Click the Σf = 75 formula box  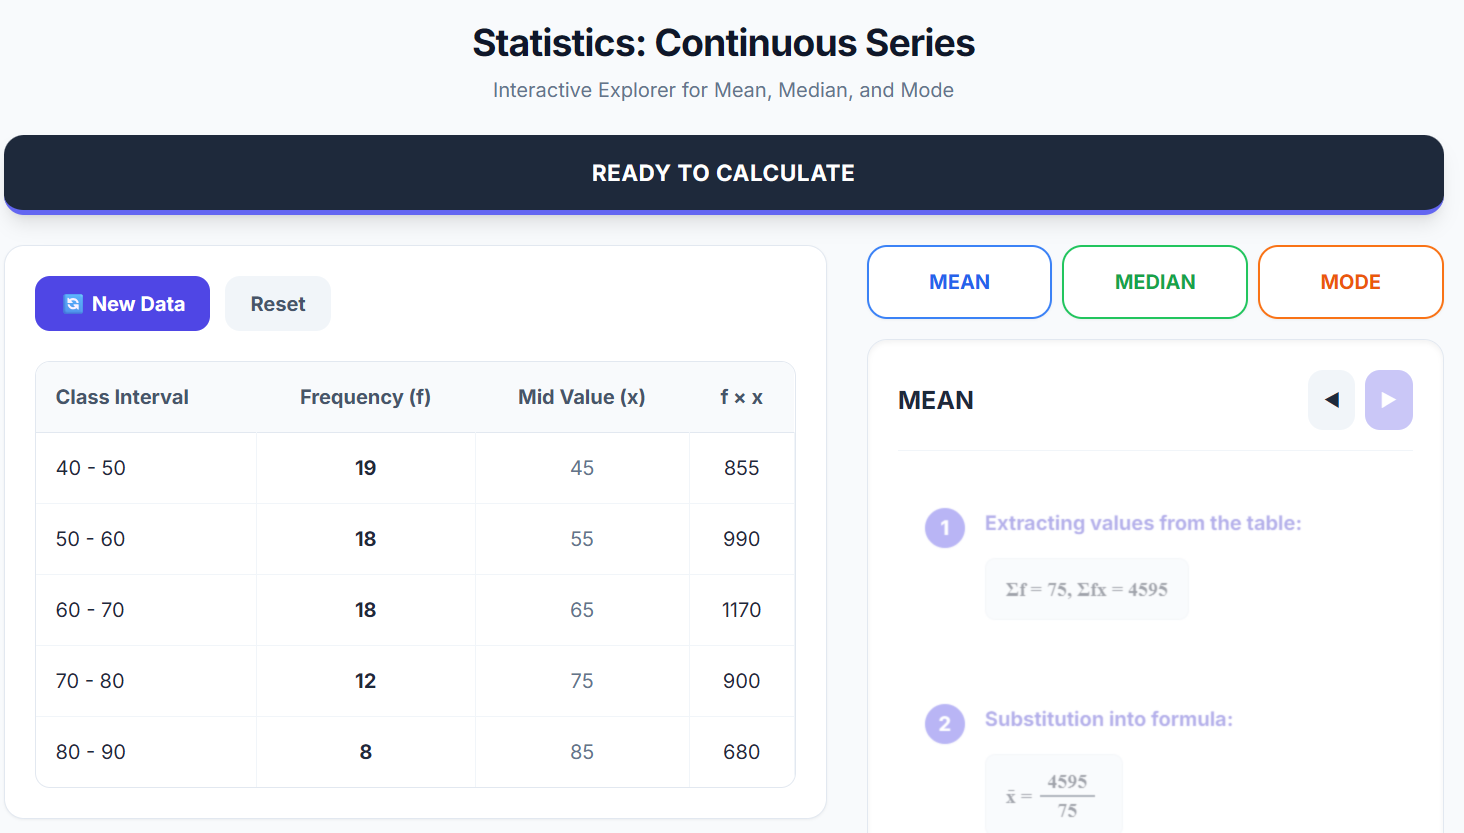pyautogui.click(x=1086, y=590)
